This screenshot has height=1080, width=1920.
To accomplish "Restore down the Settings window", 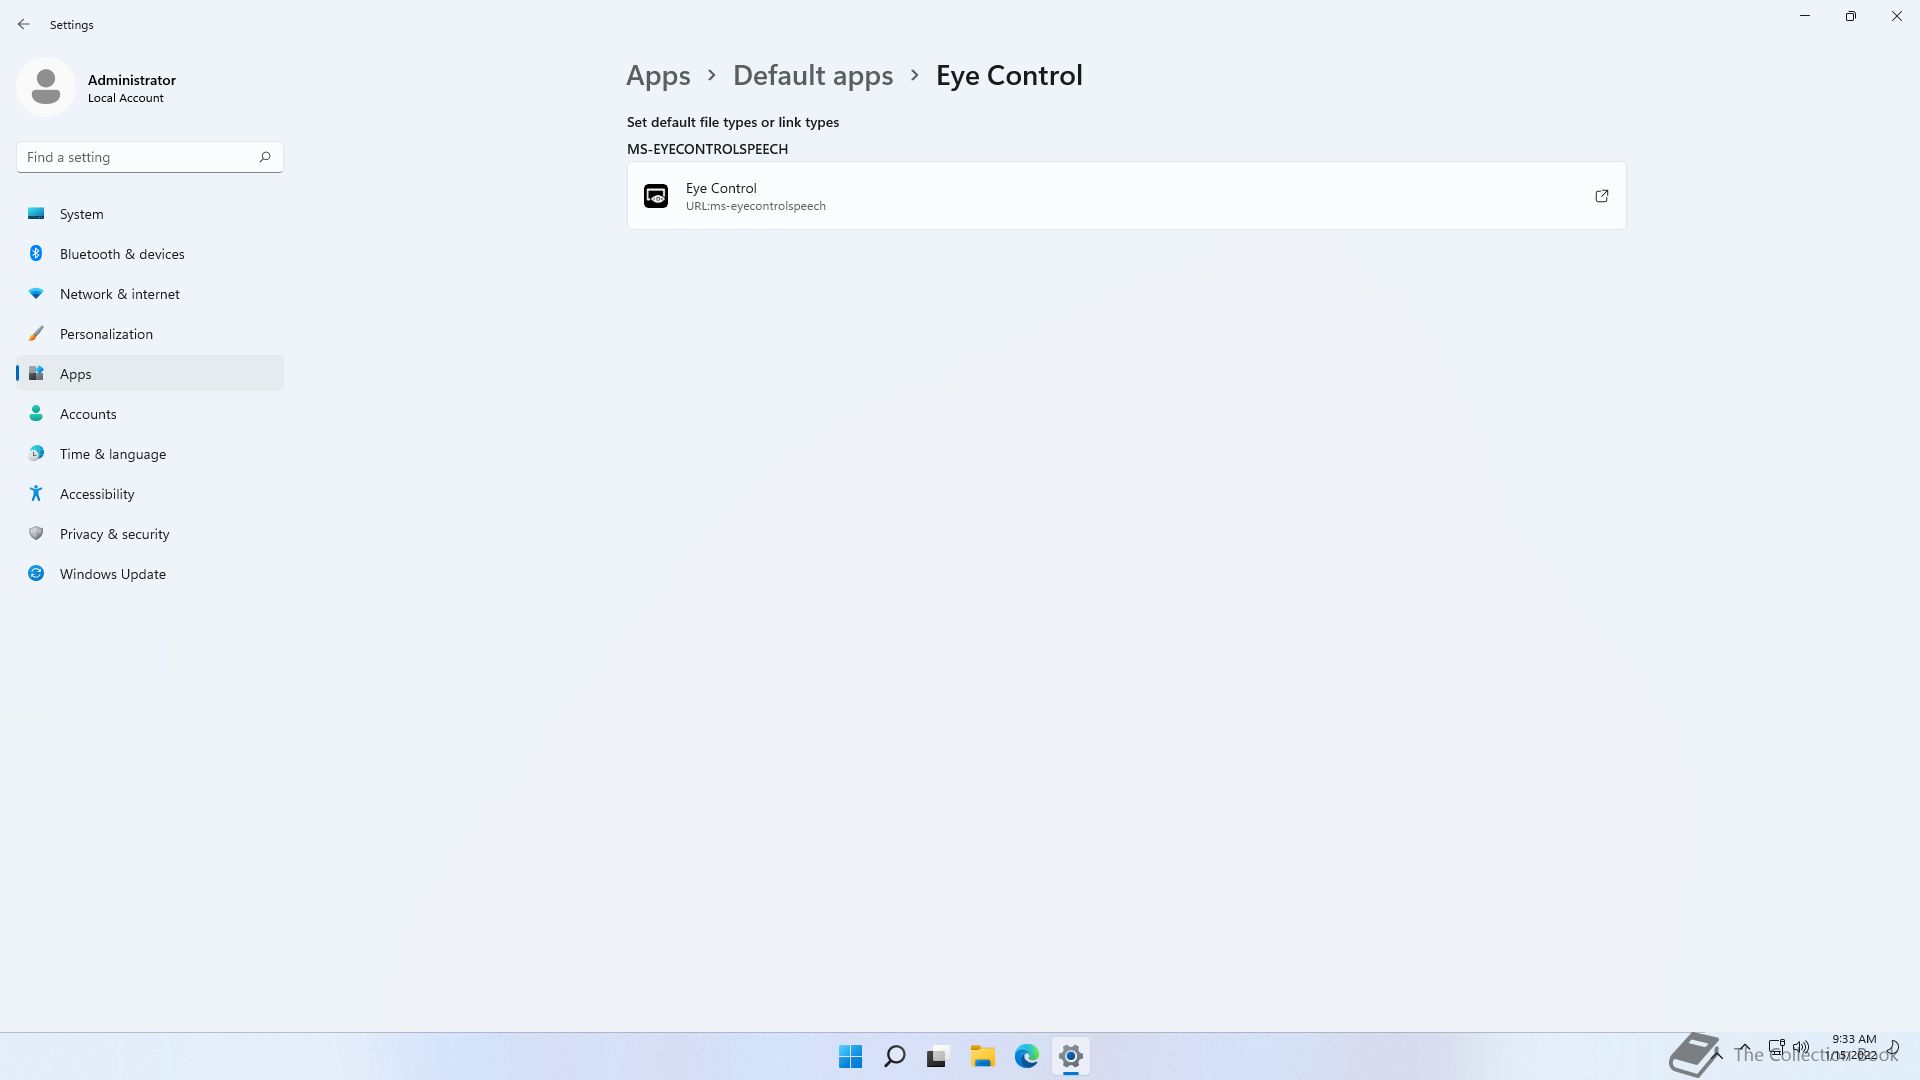I will pyautogui.click(x=1851, y=16).
